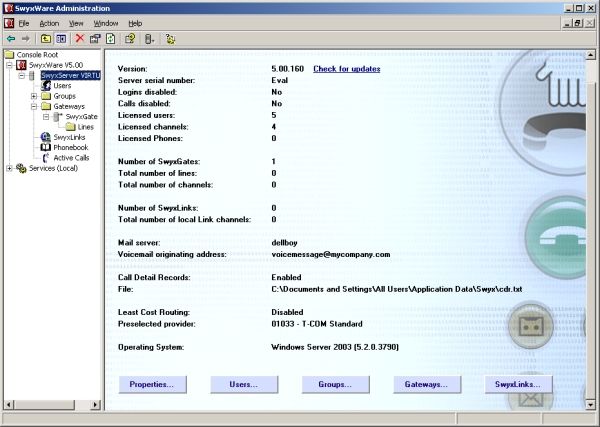This screenshot has width=600, height=427.
Task: Click the Active Calls handset icon
Action: pos(46,158)
